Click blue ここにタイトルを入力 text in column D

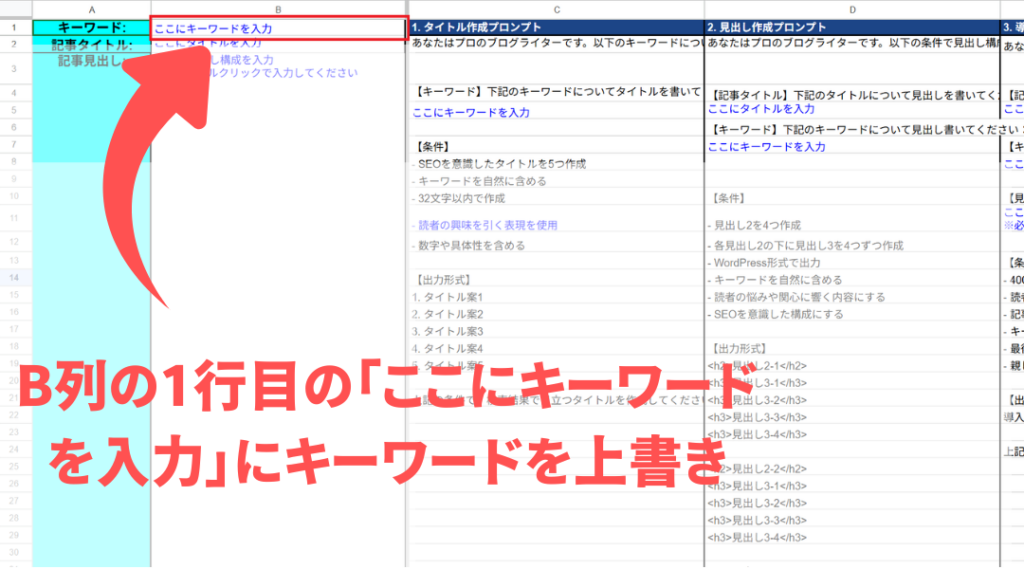(x=761, y=109)
